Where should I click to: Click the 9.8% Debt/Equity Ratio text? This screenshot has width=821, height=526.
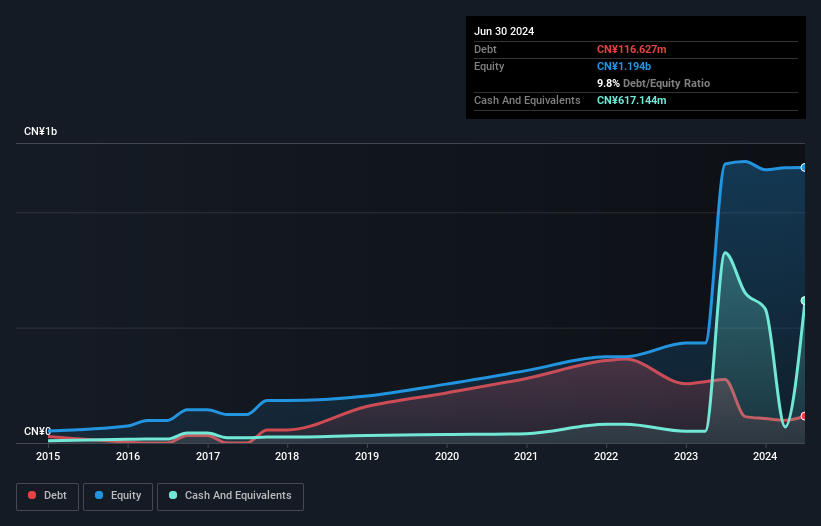coord(653,83)
